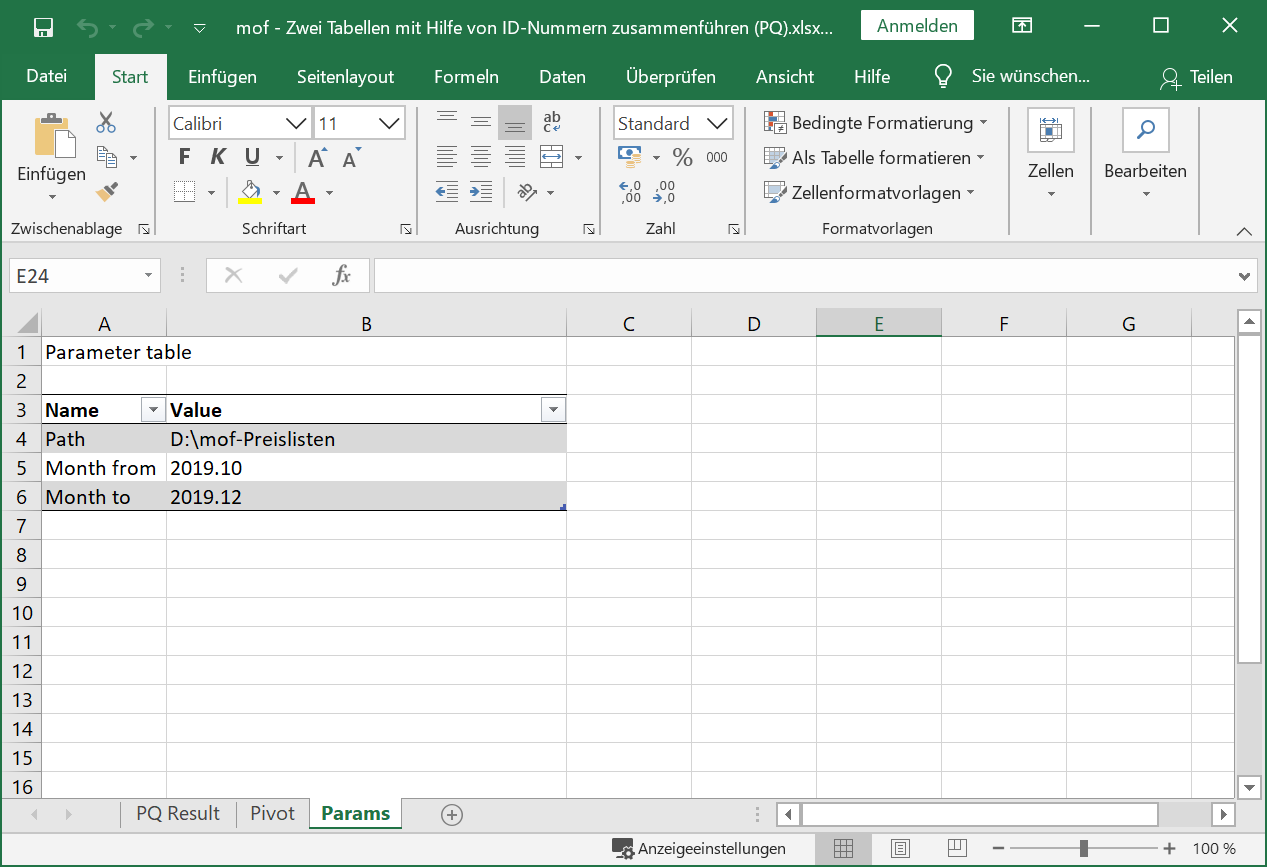Align cell text to the left

(447, 157)
